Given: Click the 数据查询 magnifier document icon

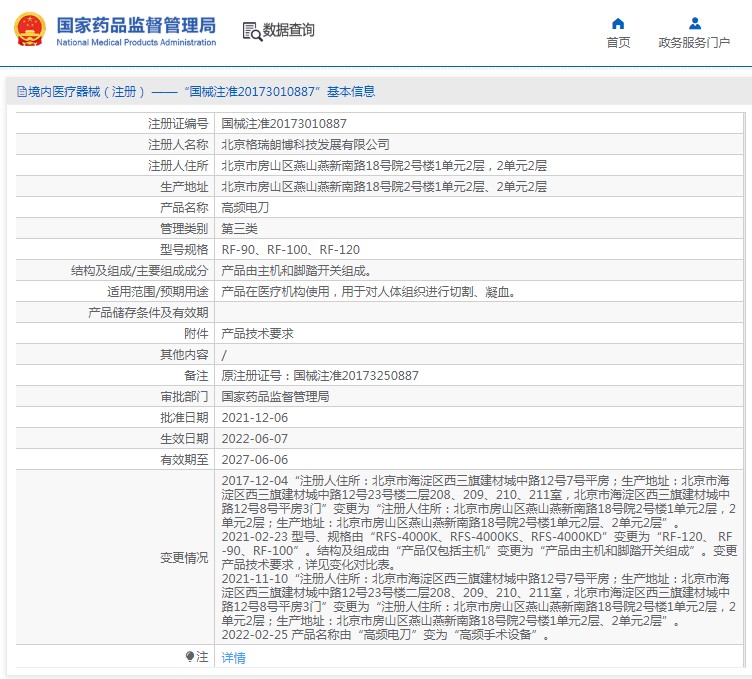Looking at the screenshot, I should click(251, 31).
